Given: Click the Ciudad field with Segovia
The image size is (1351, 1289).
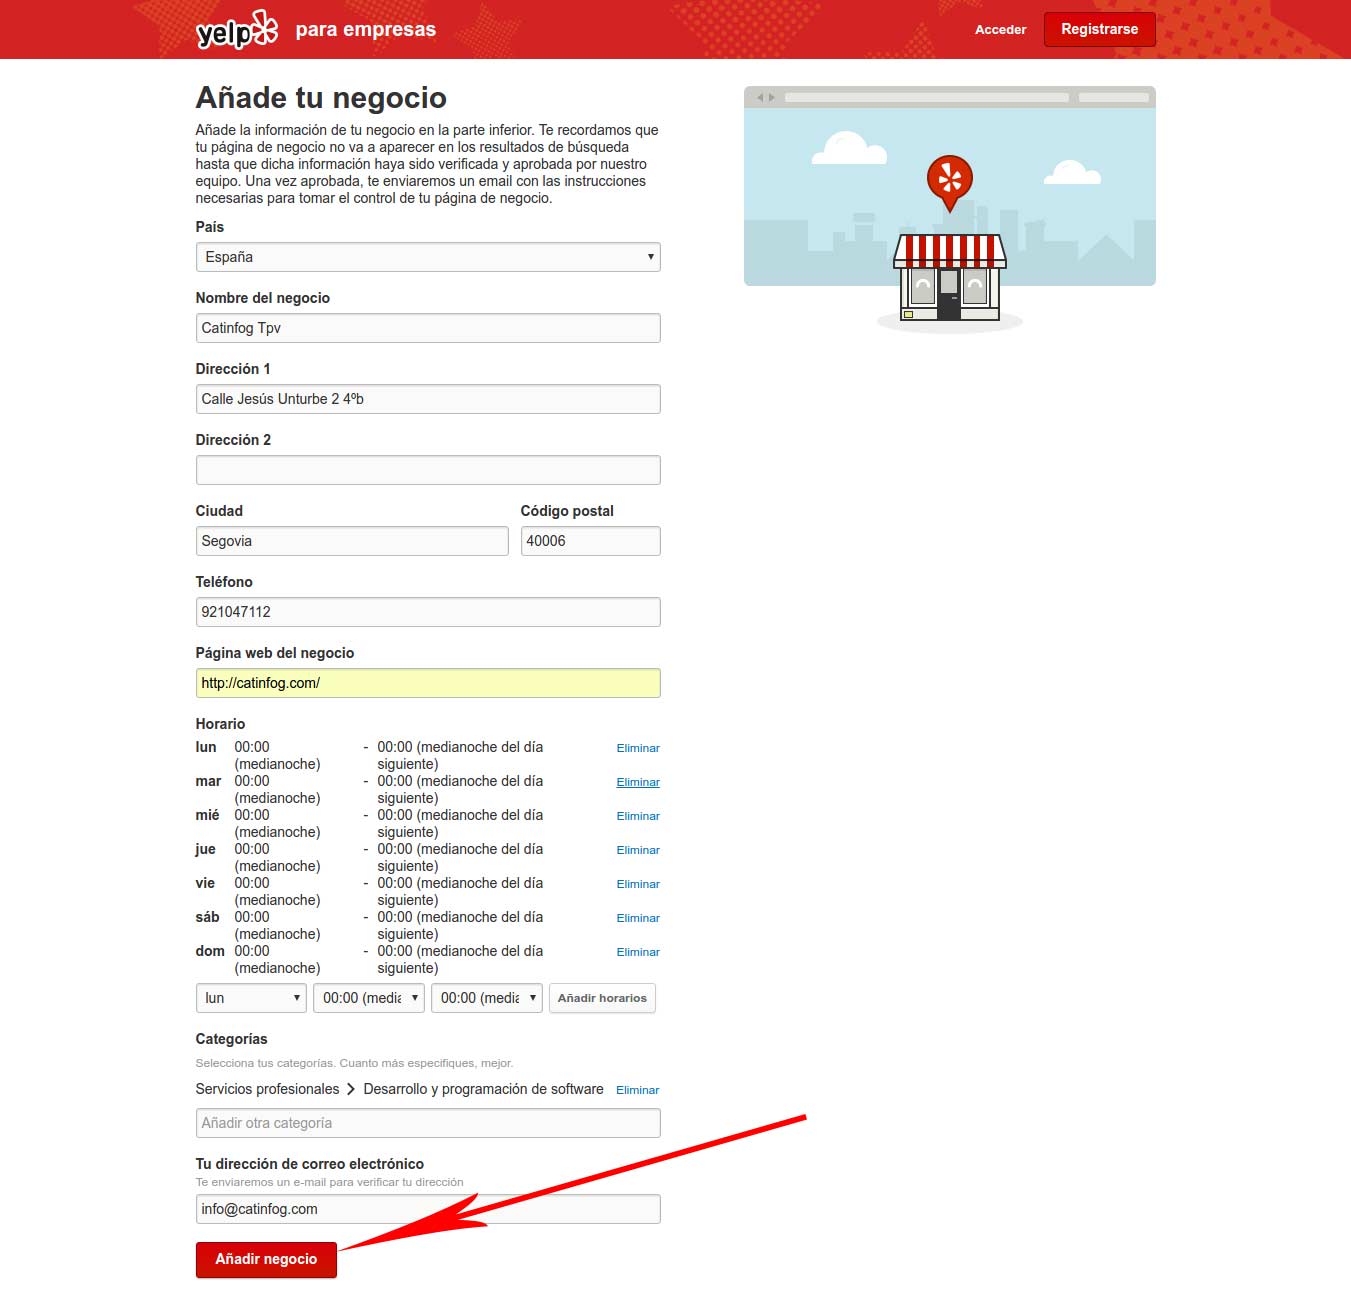Looking at the screenshot, I should click(352, 541).
